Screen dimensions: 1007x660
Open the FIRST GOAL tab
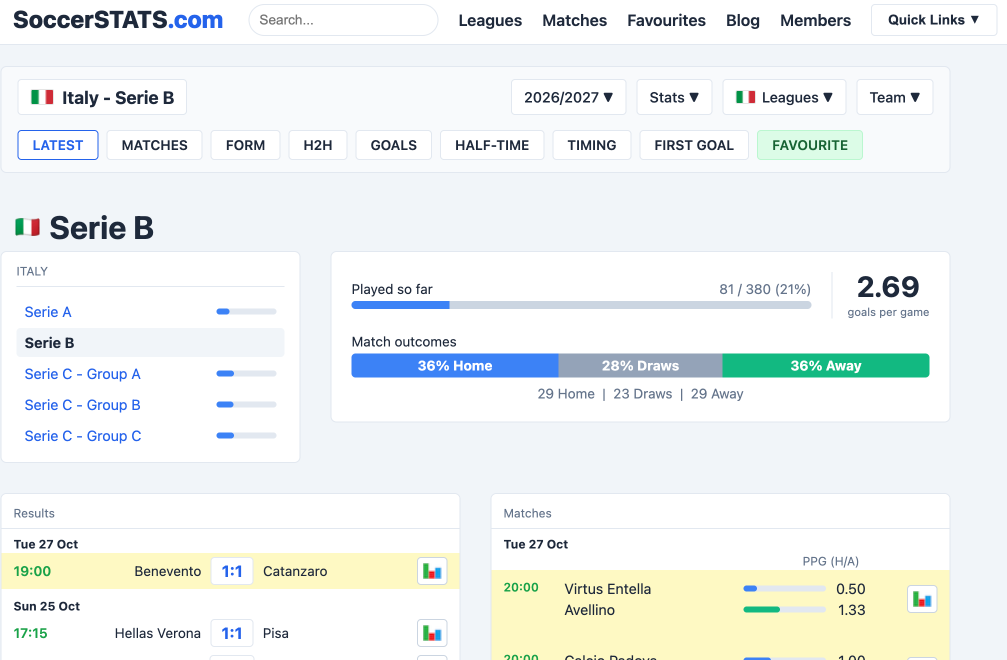pos(694,145)
